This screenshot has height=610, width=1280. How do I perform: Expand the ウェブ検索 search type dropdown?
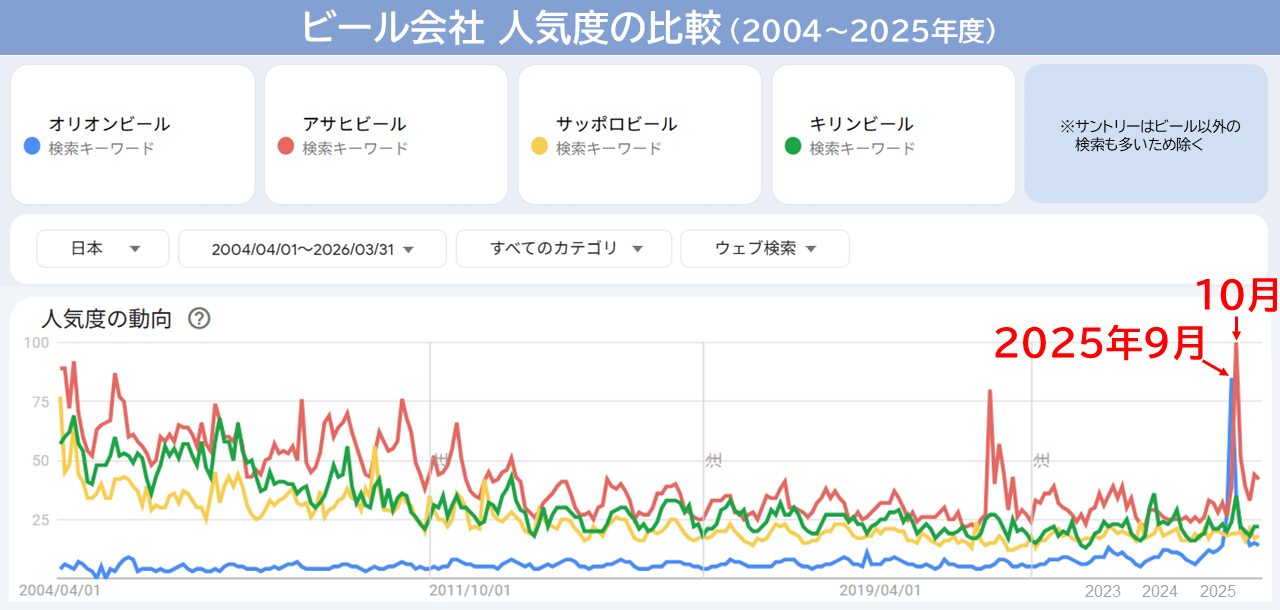click(765, 249)
